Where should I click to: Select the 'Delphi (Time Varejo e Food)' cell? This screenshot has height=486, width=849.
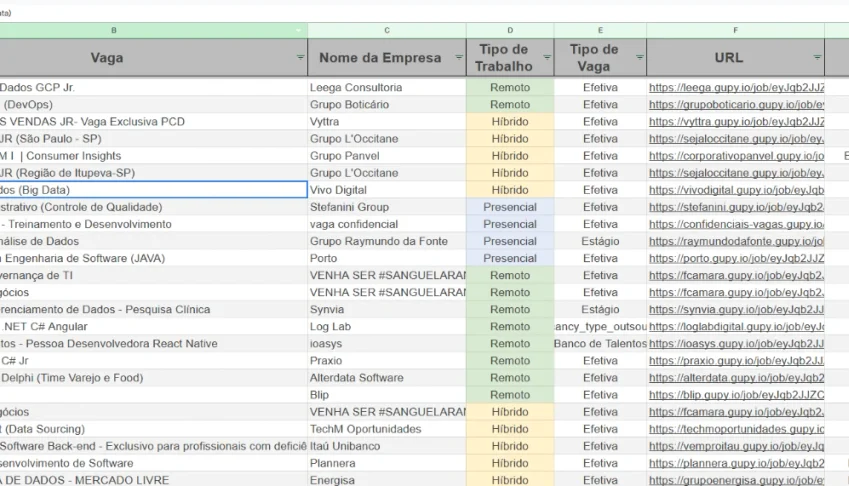click(x=153, y=378)
